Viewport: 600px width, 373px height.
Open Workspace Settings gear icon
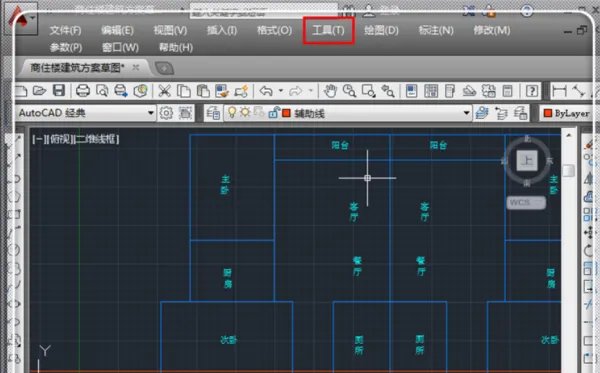pyautogui.click(x=166, y=113)
